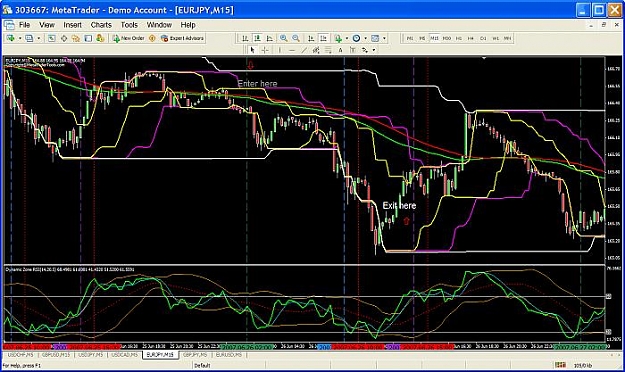Open the Market Watch window icon
The image size is (625, 372).
pos(51,38)
